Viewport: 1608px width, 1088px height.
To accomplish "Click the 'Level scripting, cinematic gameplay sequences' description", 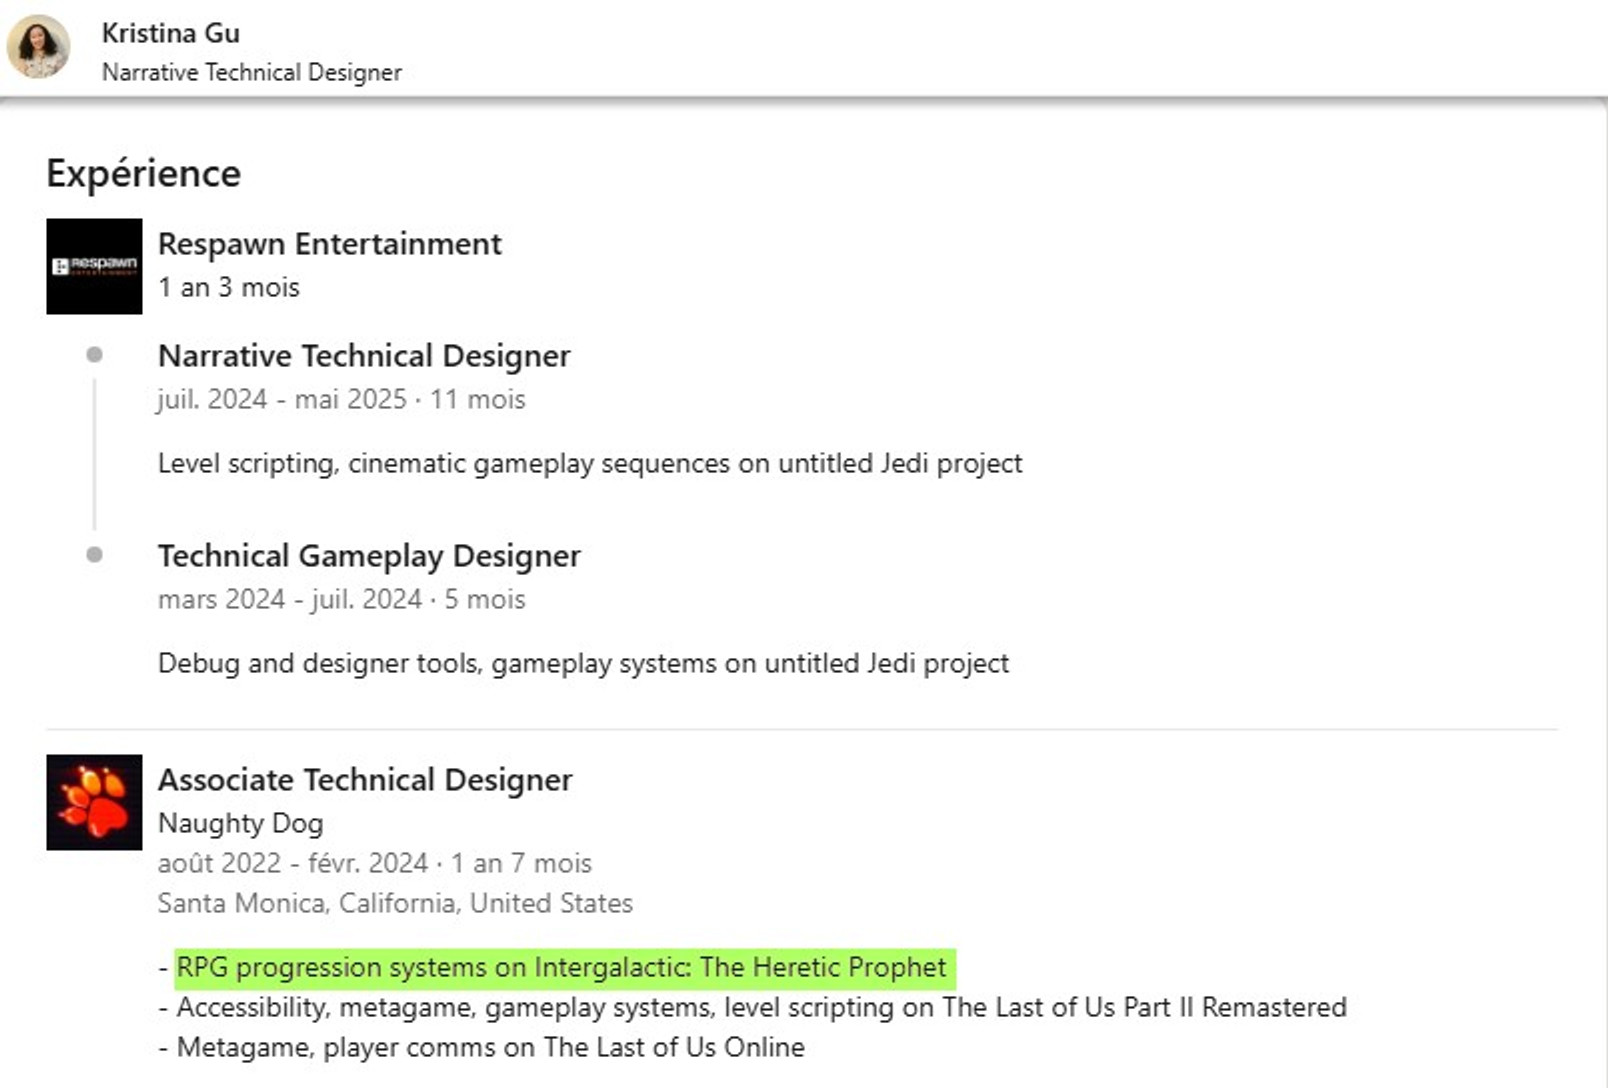I will coord(590,464).
